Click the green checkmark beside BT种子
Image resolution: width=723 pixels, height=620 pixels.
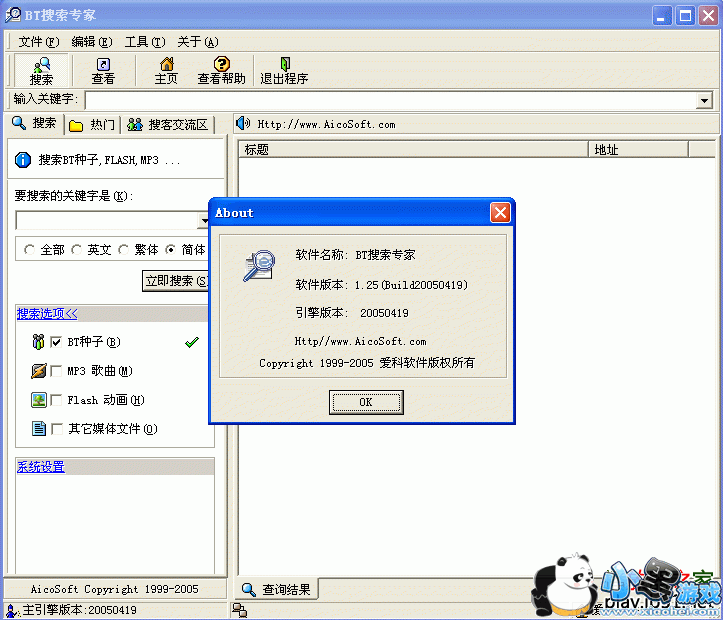tap(192, 342)
